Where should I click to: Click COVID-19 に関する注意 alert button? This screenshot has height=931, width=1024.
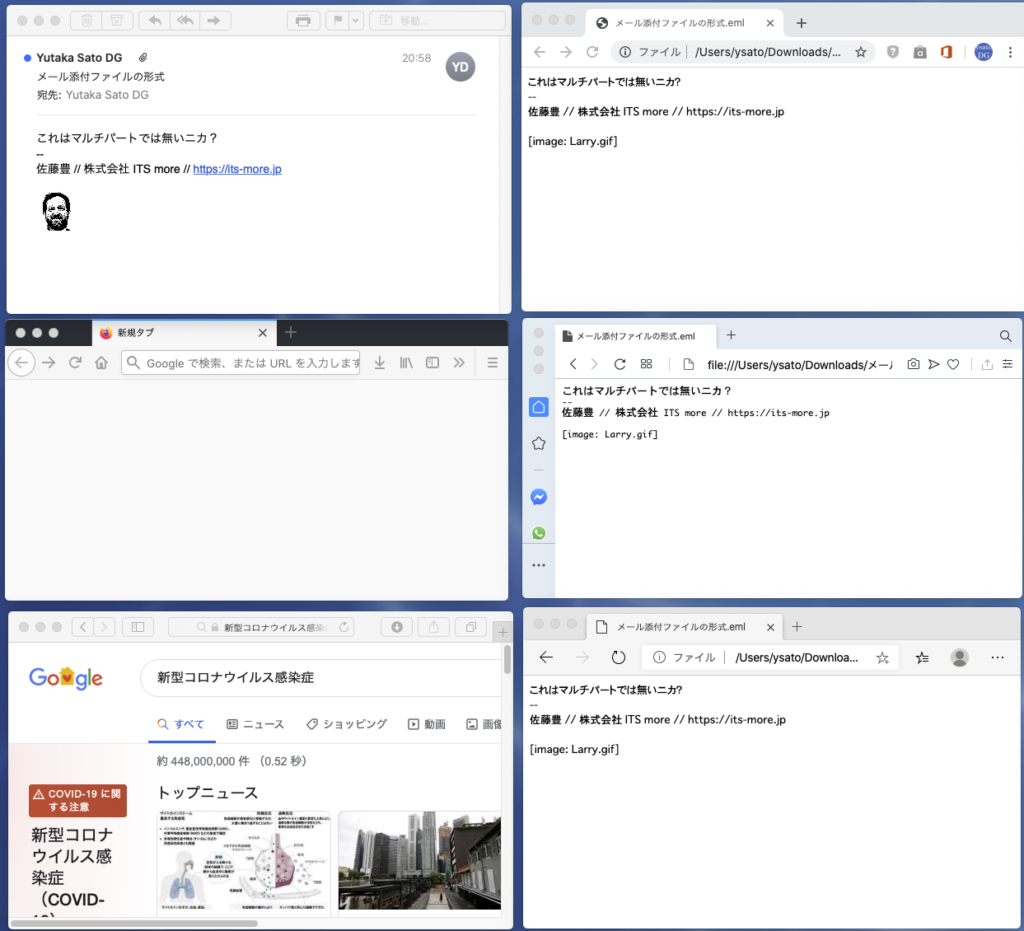(x=78, y=800)
